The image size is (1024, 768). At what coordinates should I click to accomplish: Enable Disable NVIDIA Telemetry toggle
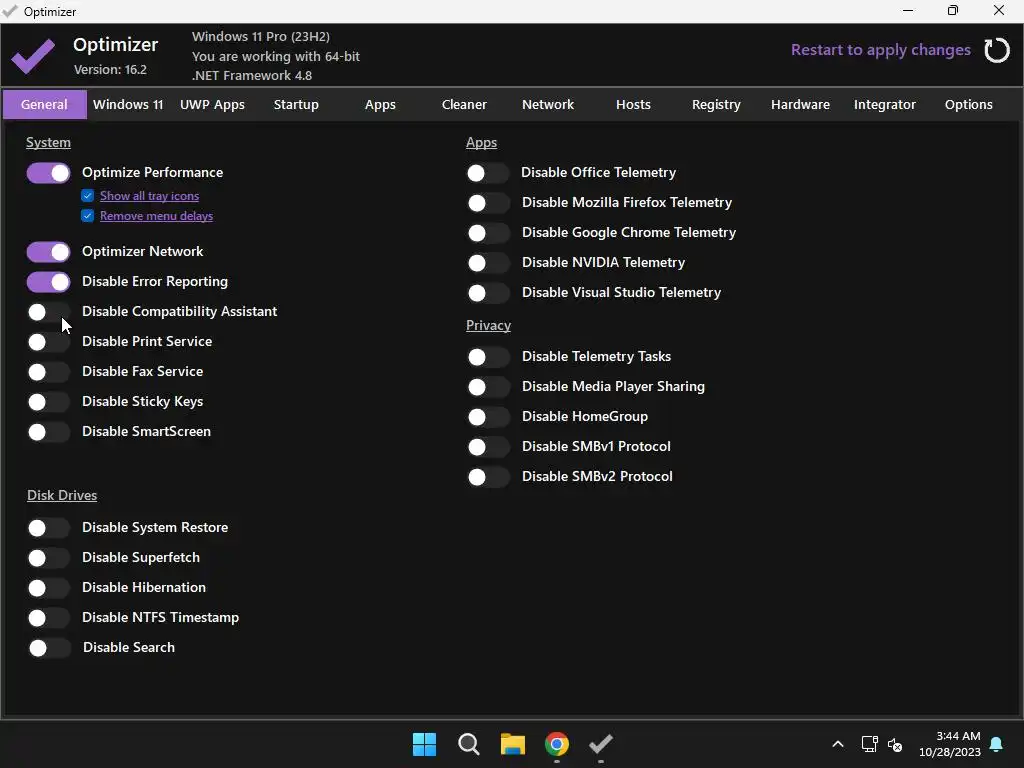click(x=488, y=263)
